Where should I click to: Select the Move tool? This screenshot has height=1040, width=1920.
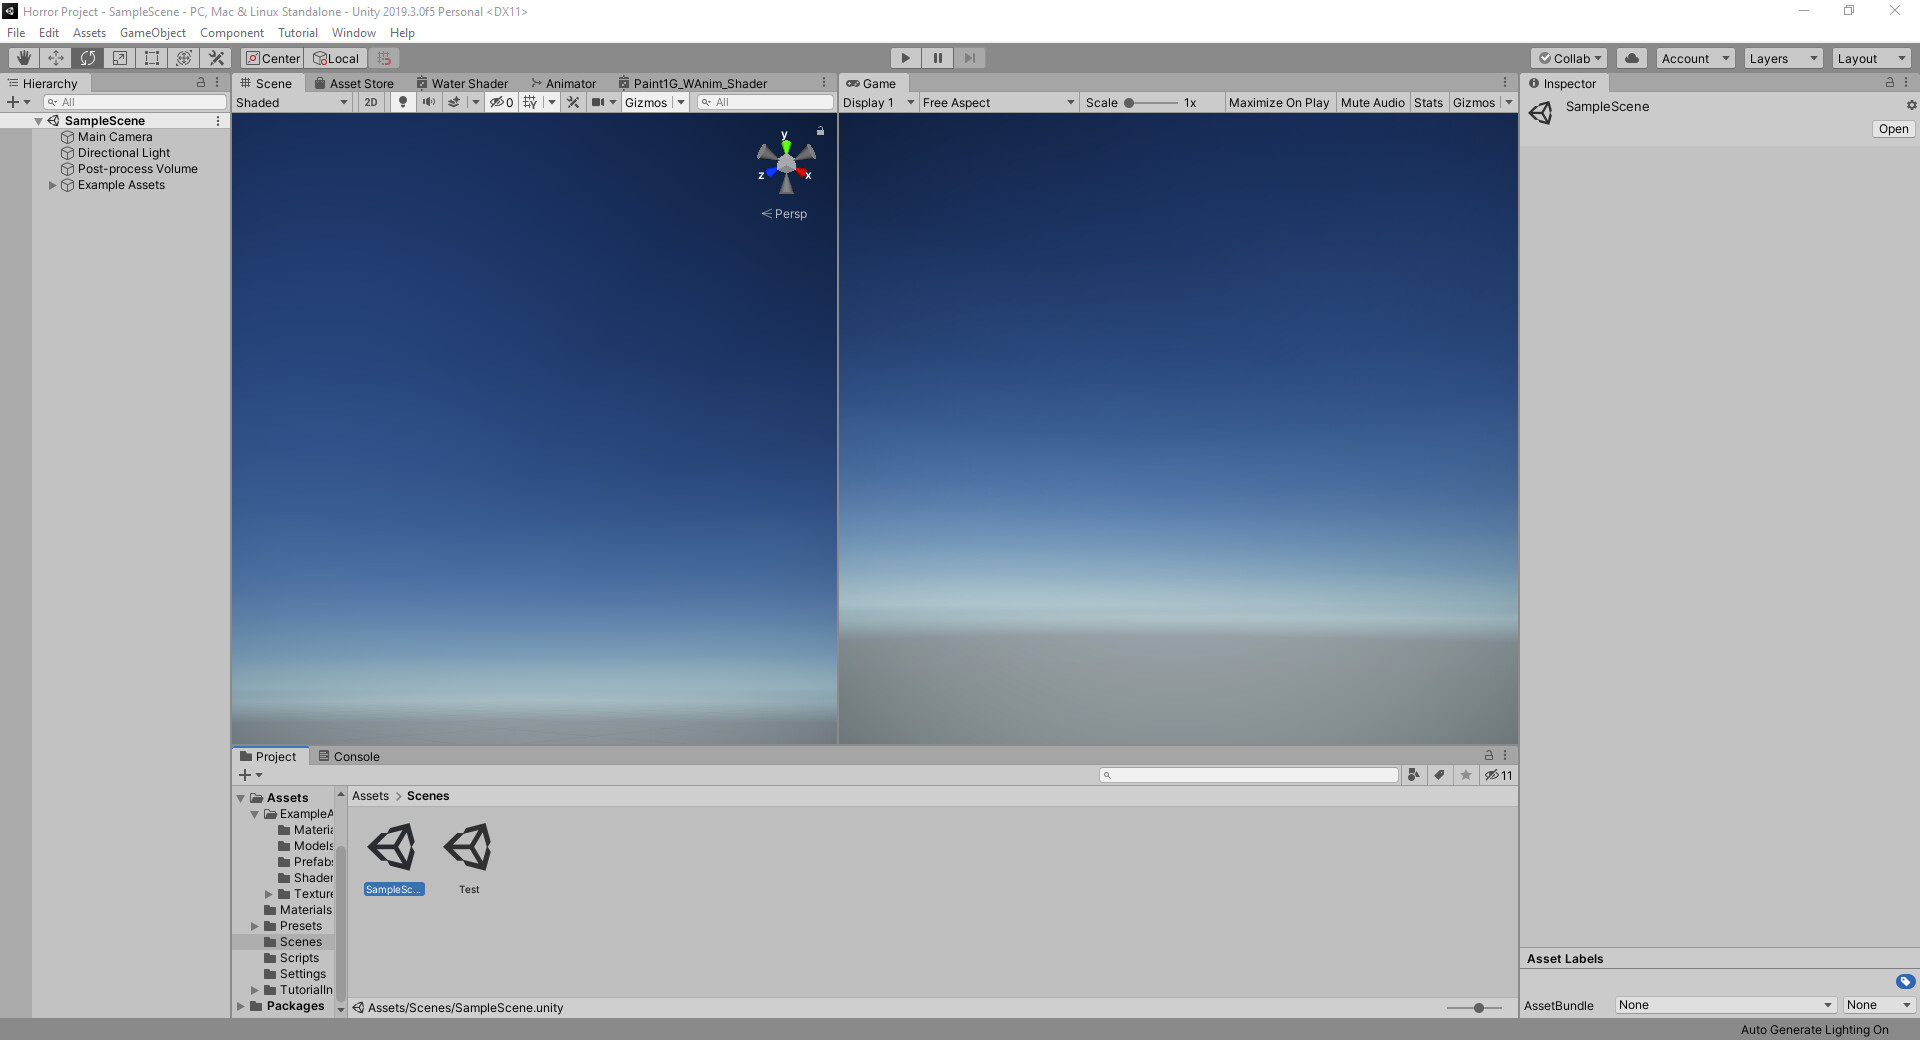click(x=55, y=58)
